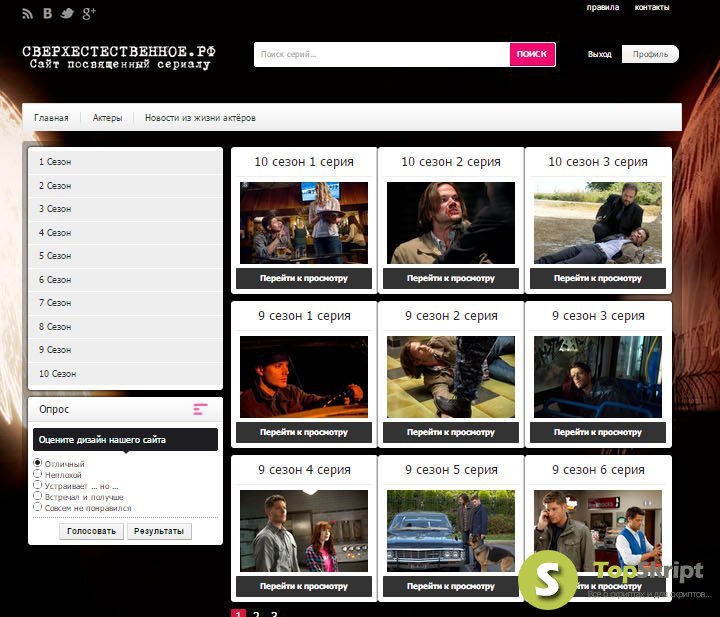
Task: Click the '9 сезон 6 серия' title
Action: 598,470
